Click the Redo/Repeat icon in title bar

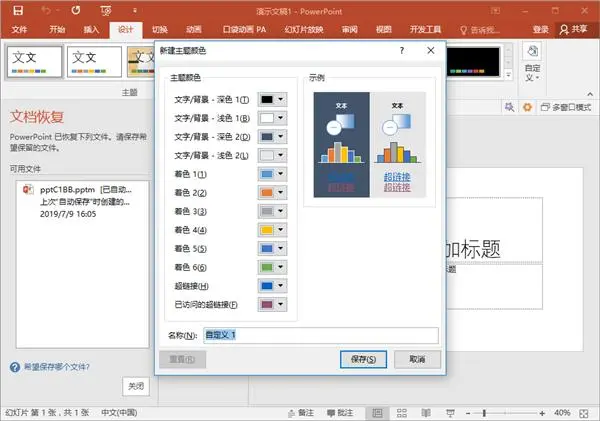click(x=76, y=10)
